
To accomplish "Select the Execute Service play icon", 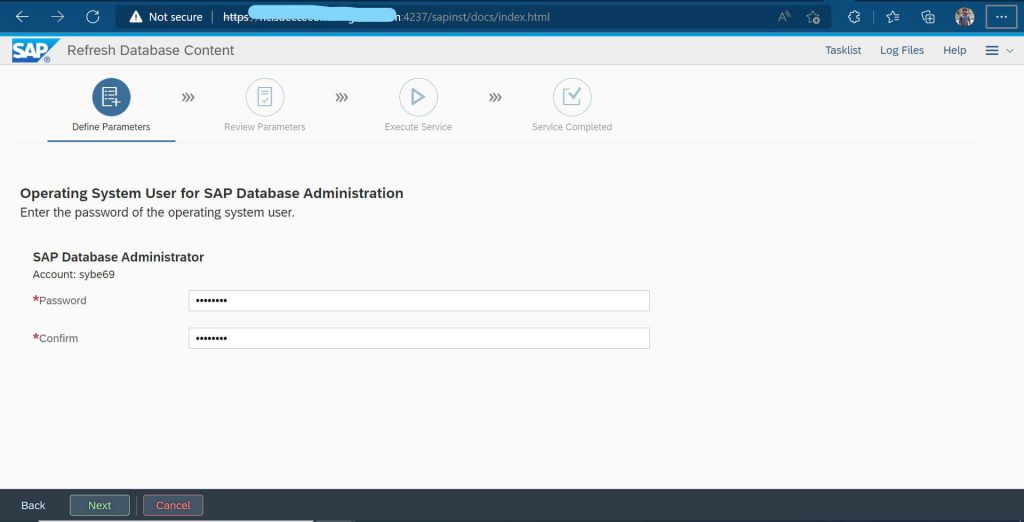I will pyautogui.click(x=418, y=97).
